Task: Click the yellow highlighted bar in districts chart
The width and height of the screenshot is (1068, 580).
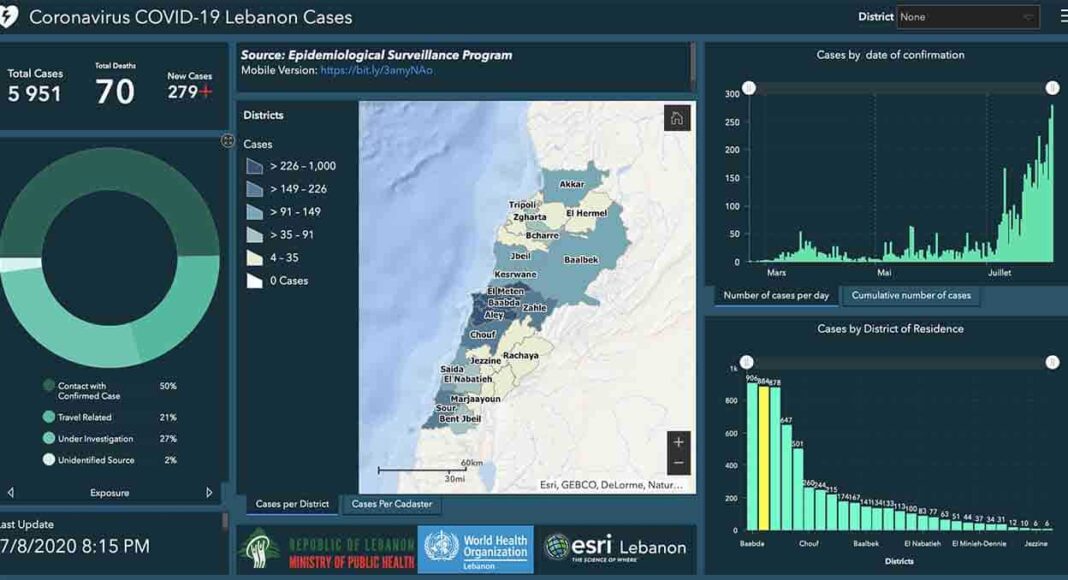Action: [763, 455]
